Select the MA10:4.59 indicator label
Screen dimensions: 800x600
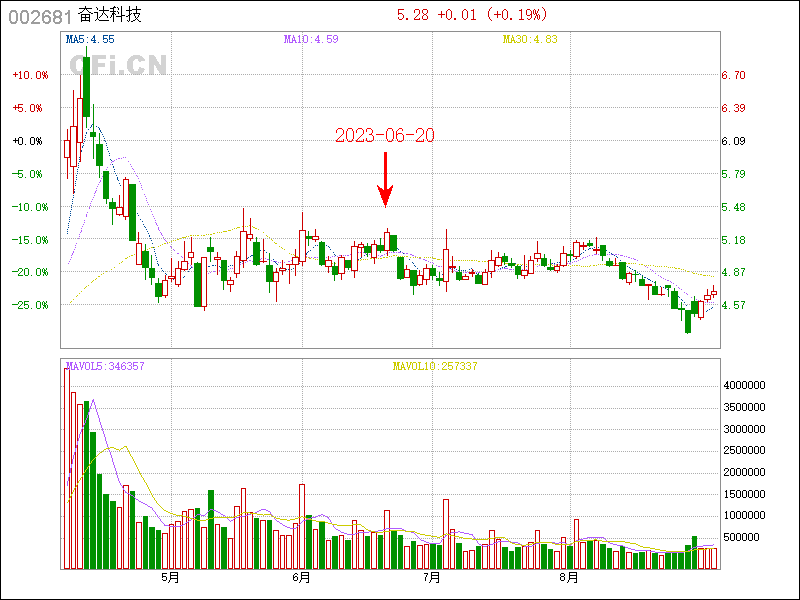coord(311,39)
